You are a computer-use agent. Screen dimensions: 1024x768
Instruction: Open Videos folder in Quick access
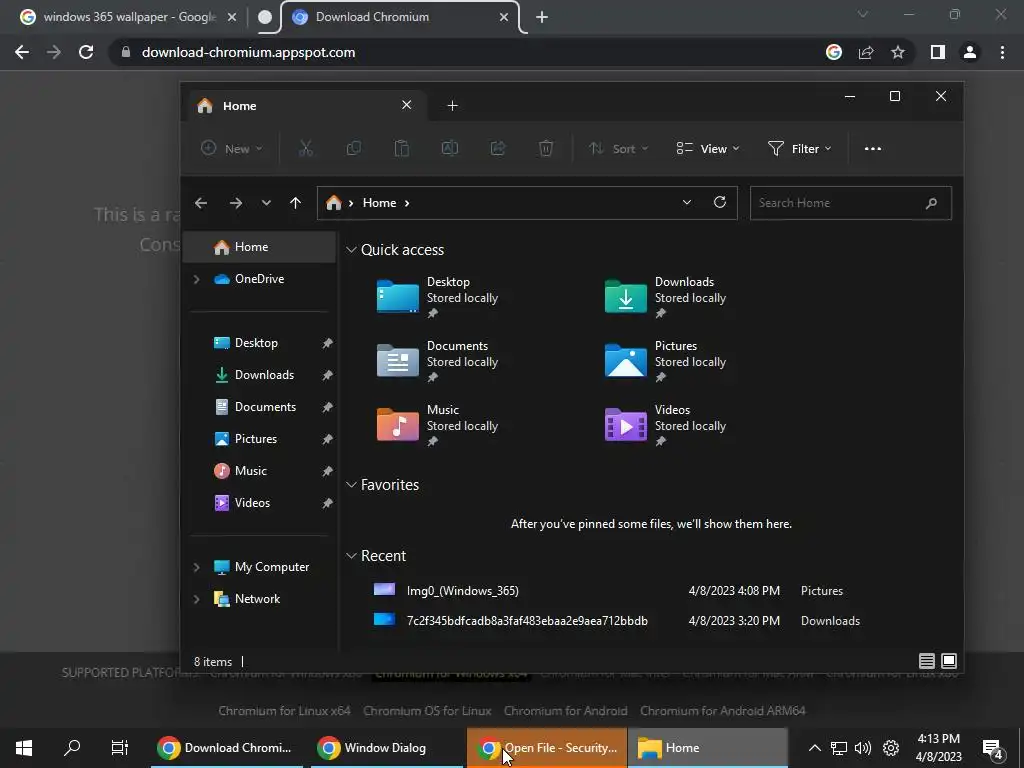[665, 425]
